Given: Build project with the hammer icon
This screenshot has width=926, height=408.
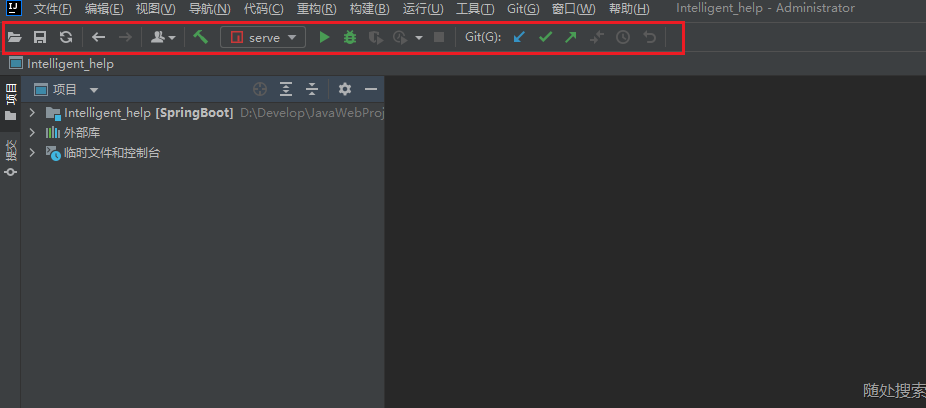Looking at the screenshot, I should (x=201, y=37).
